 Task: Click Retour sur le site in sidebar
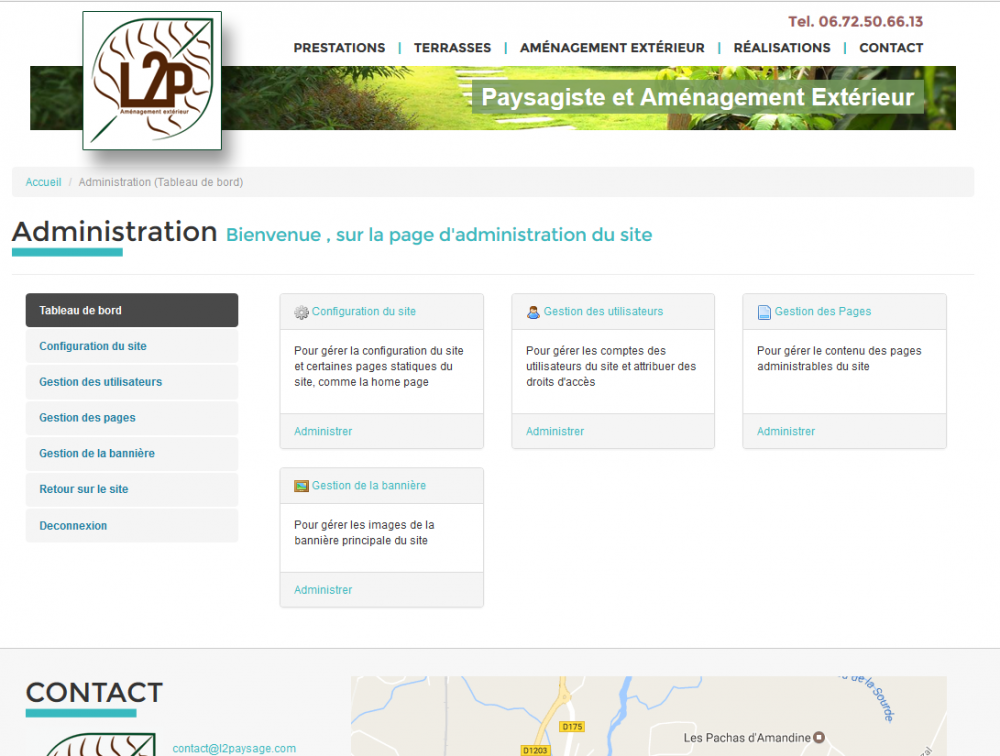click(84, 490)
